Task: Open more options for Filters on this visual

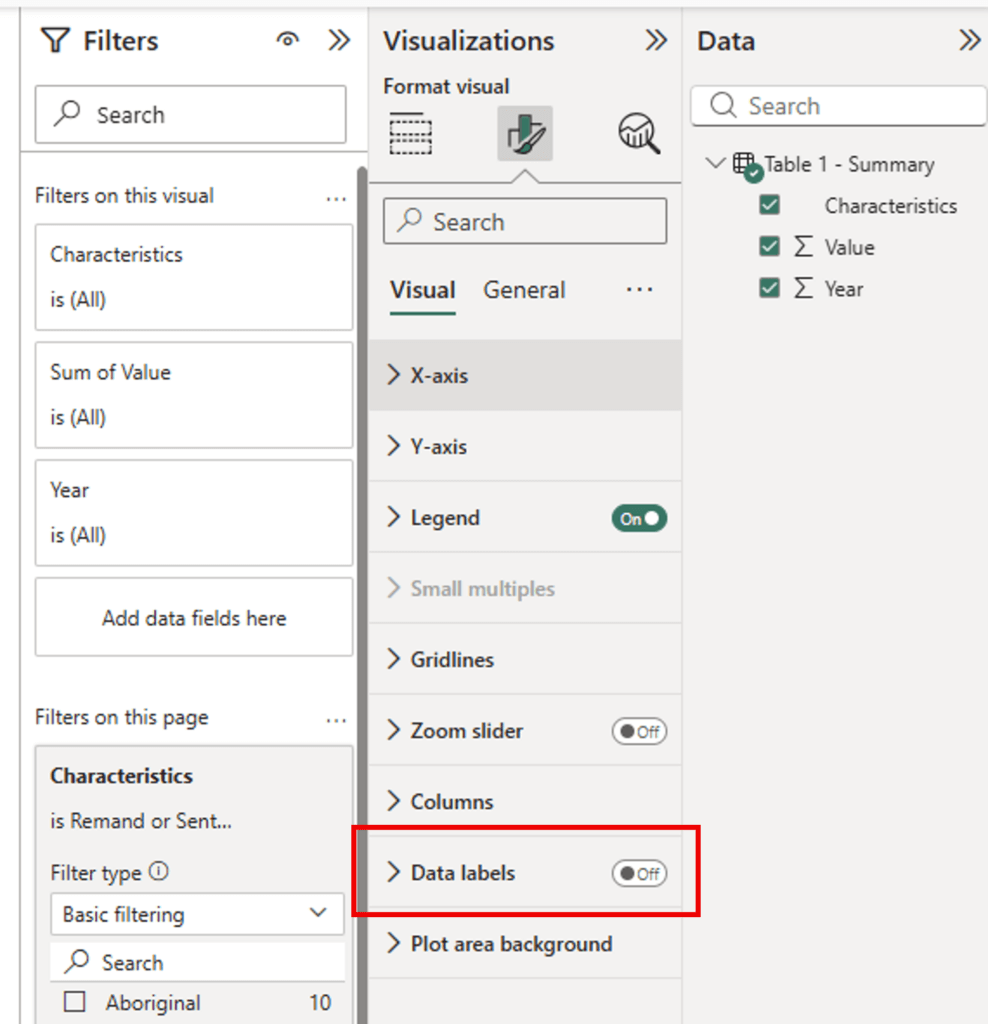Action: (x=336, y=197)
